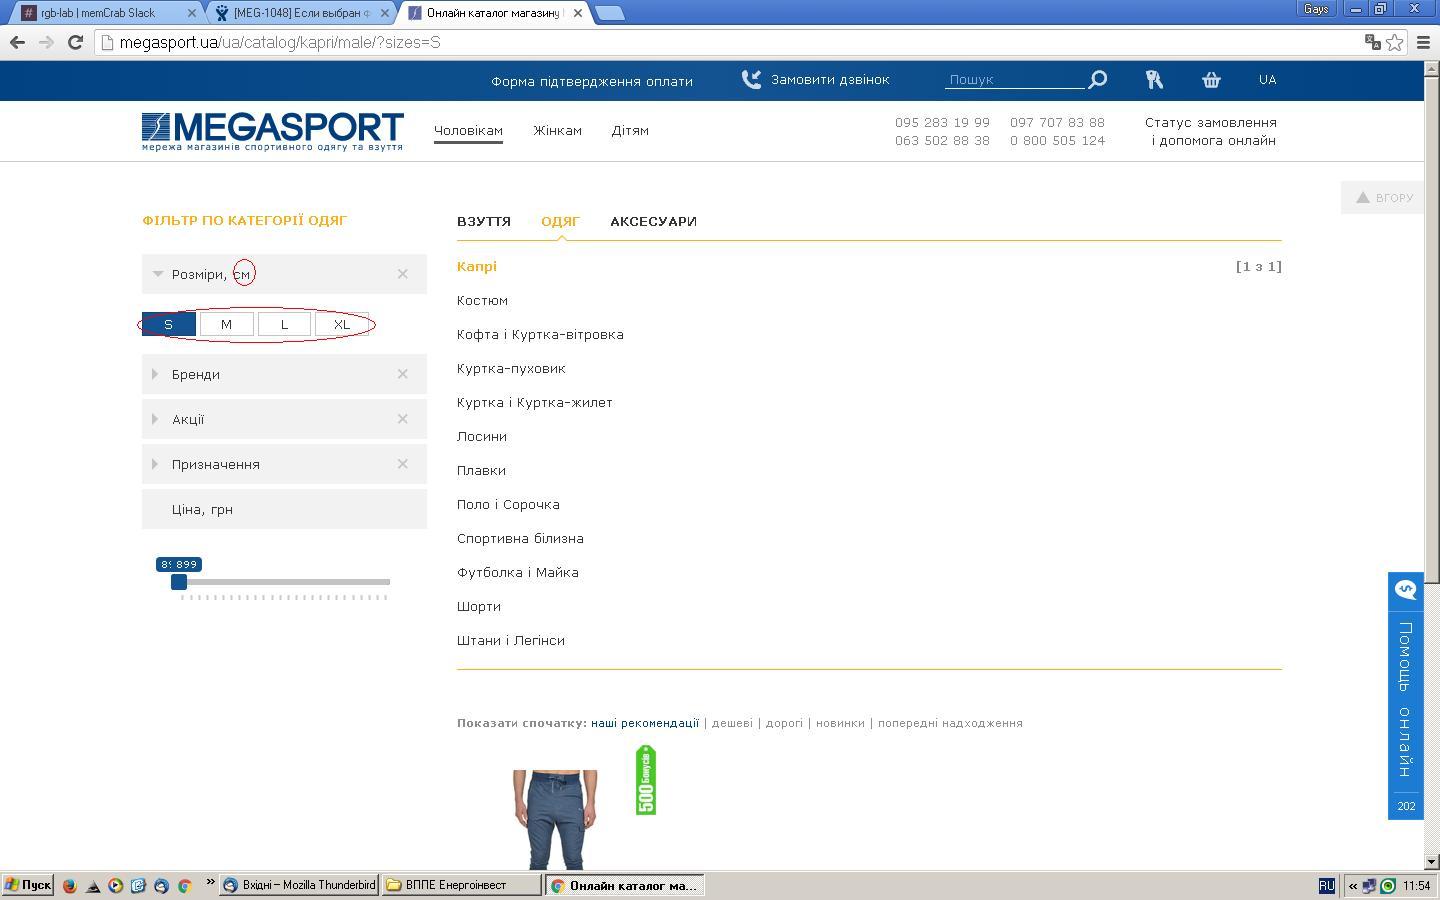Viewport: 1440px width, 900px height.
Task: Toggle size M filter
Action: pos(226,325)
